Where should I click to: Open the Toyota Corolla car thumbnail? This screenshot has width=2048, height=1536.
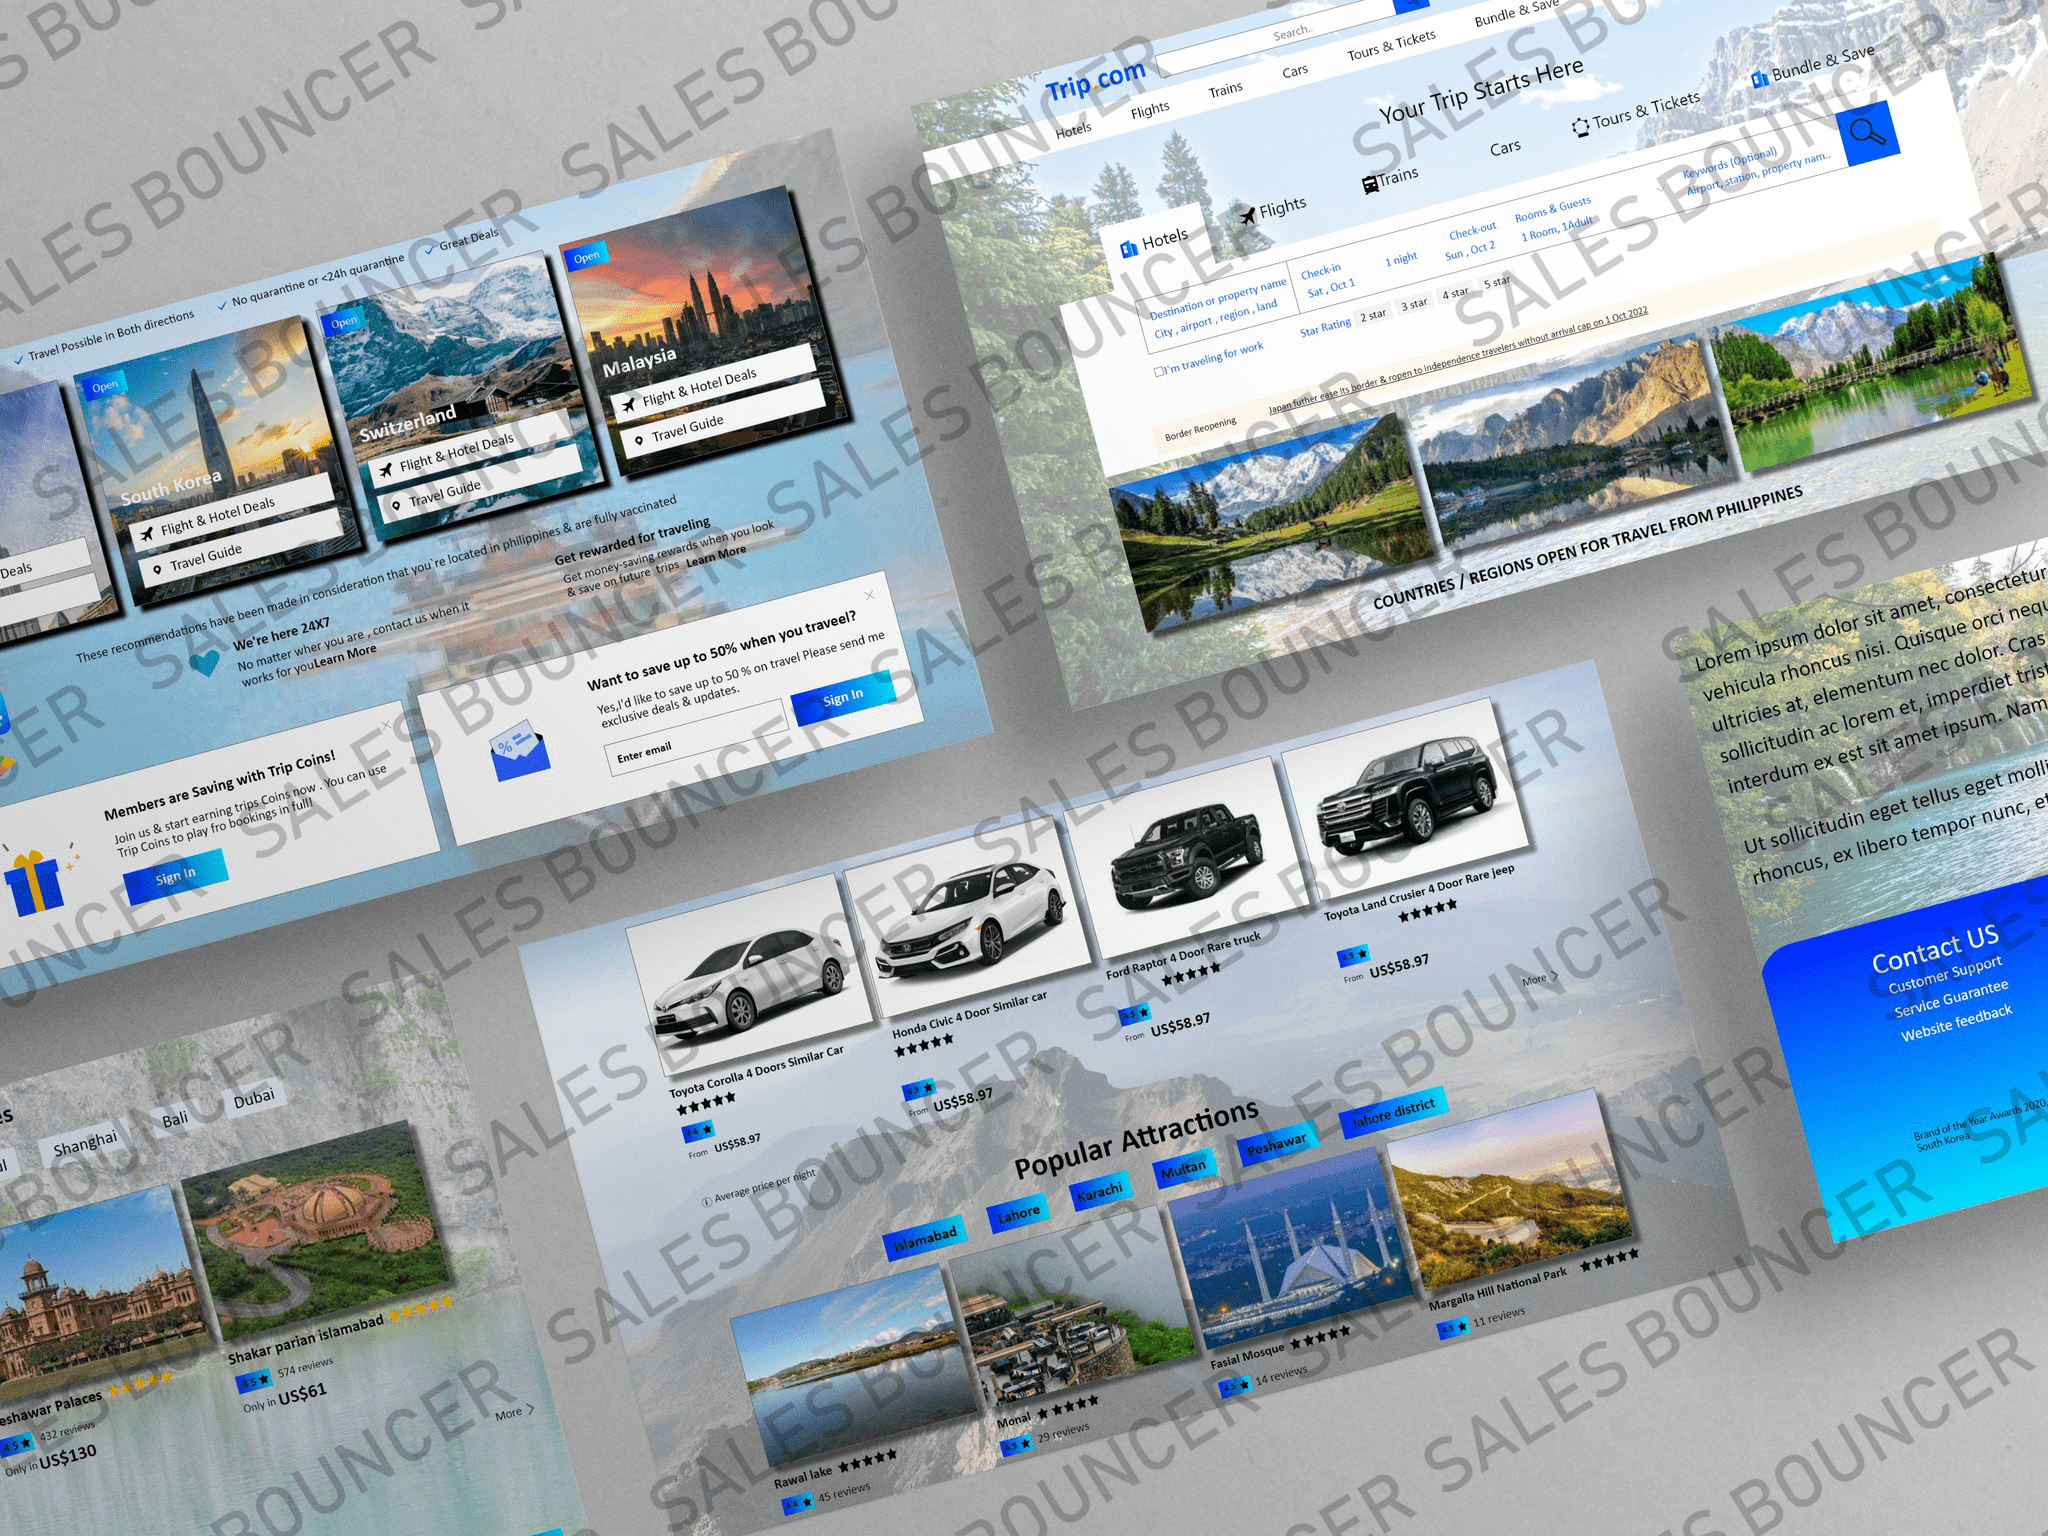(750, 975)
